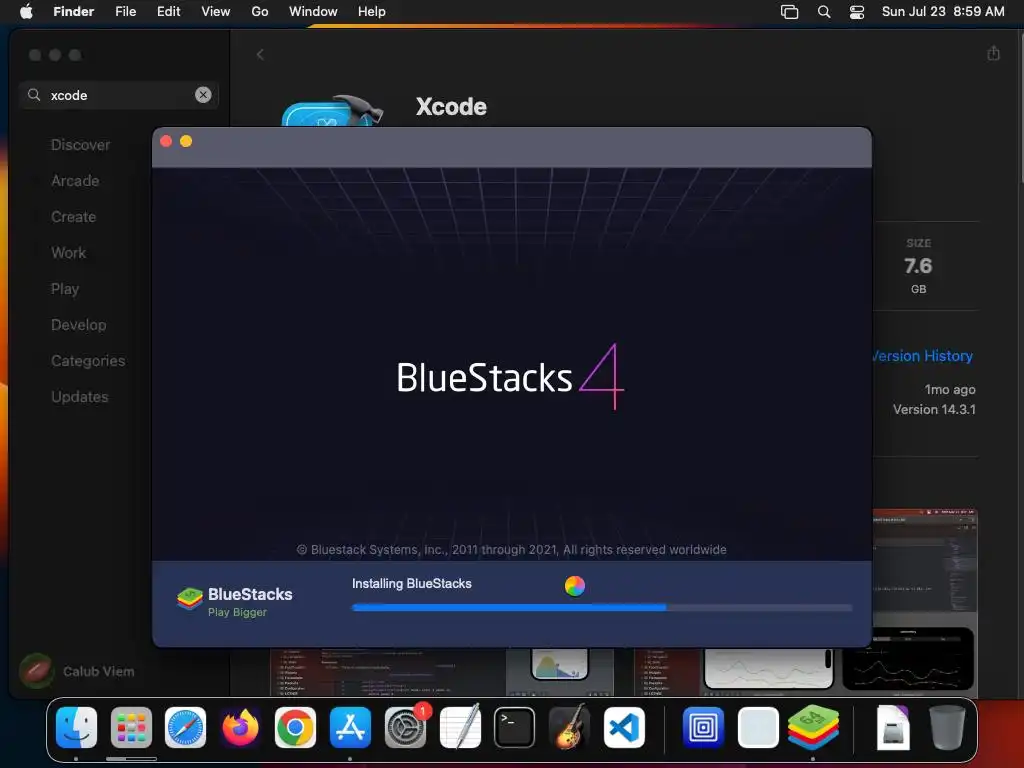Open the disk image file in dock
The image size is (1024, 768).
coord(893,728)
